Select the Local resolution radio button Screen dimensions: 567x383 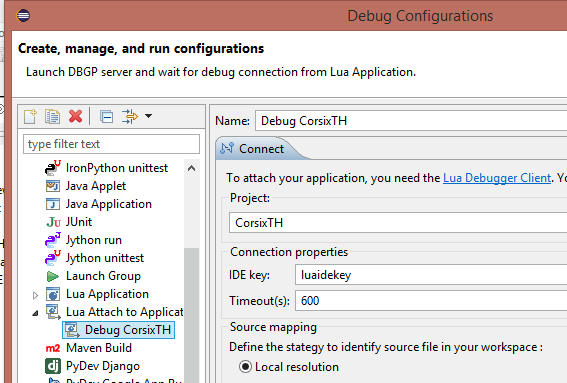pos(245,367)
